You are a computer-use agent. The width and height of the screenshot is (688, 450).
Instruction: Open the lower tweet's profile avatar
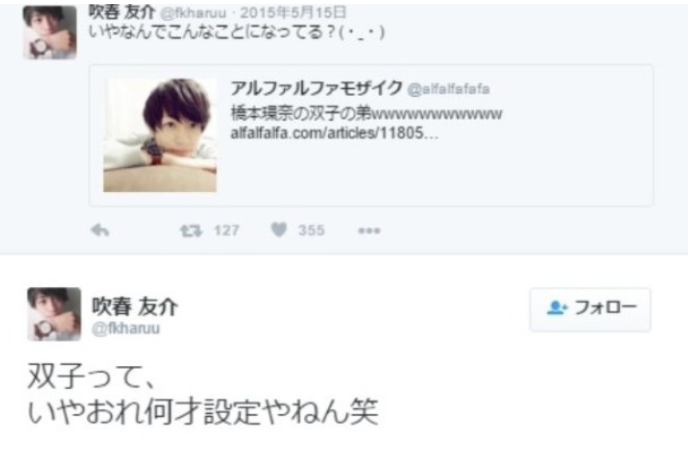pos(54,314)
